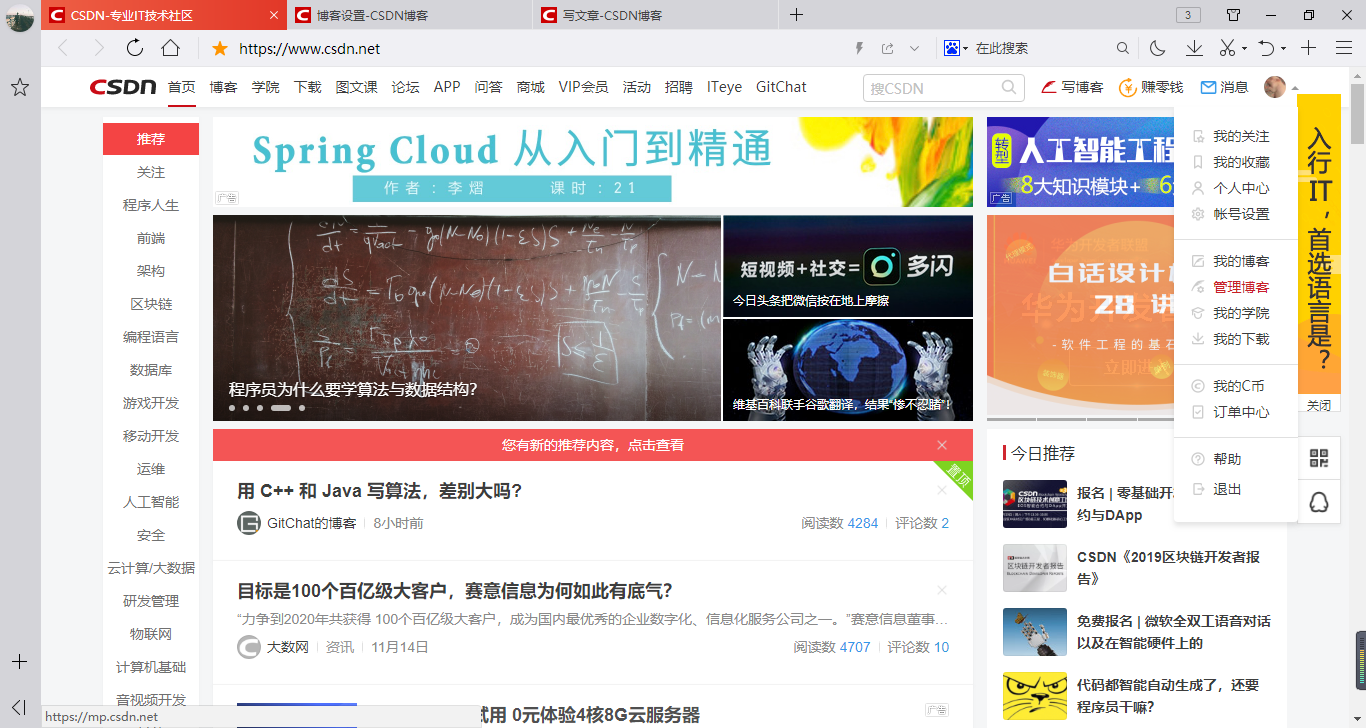This screenshot has height=728, width=1366.
Task: Reload the page with refresh icon
Action: pyautogui.click(x=135, y=48)
